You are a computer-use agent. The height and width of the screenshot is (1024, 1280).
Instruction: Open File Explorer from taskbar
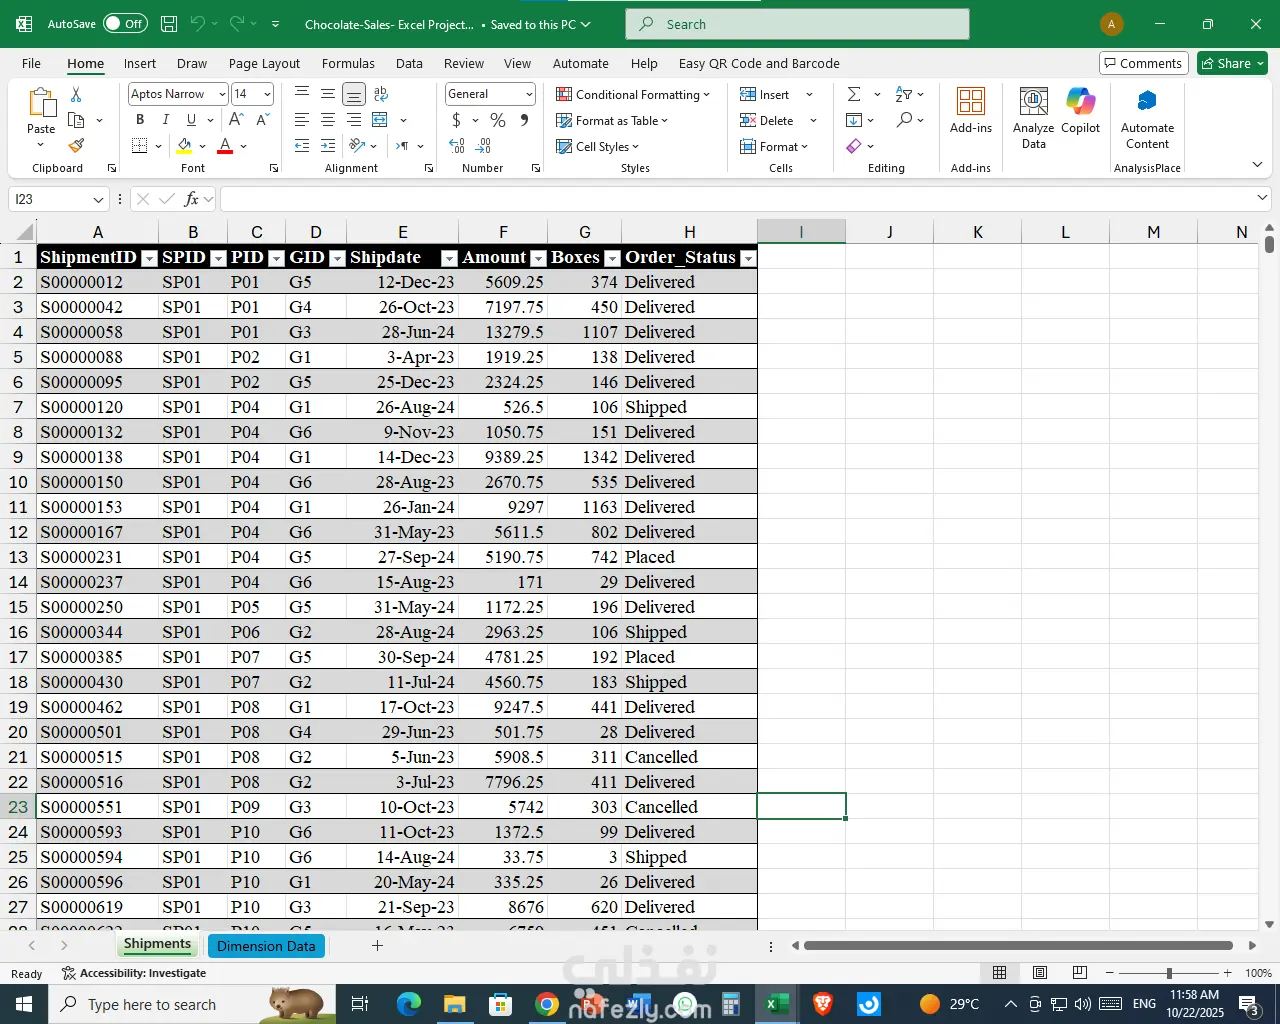click(x=454, y=1004)
